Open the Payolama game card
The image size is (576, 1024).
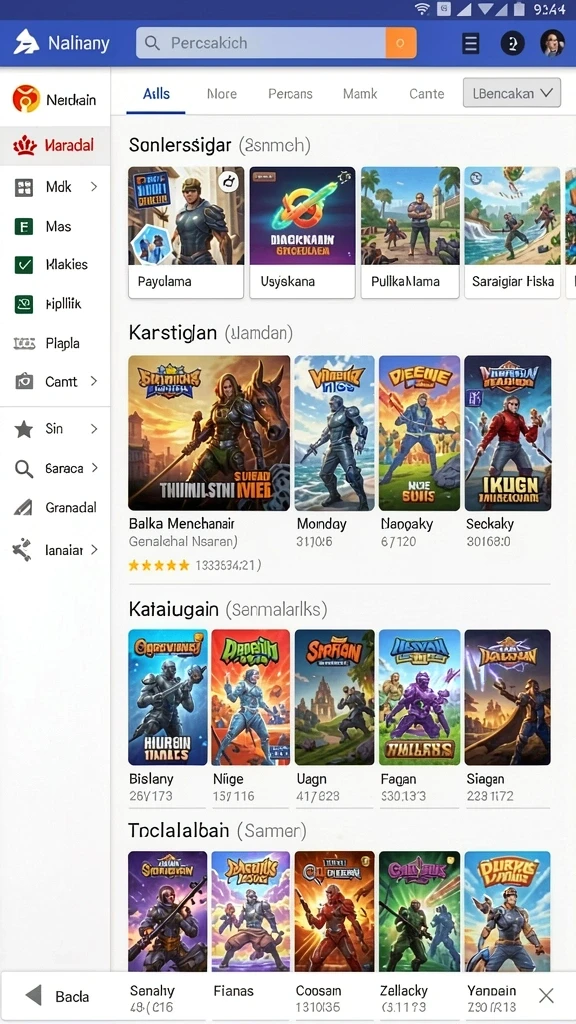(186, 232)
